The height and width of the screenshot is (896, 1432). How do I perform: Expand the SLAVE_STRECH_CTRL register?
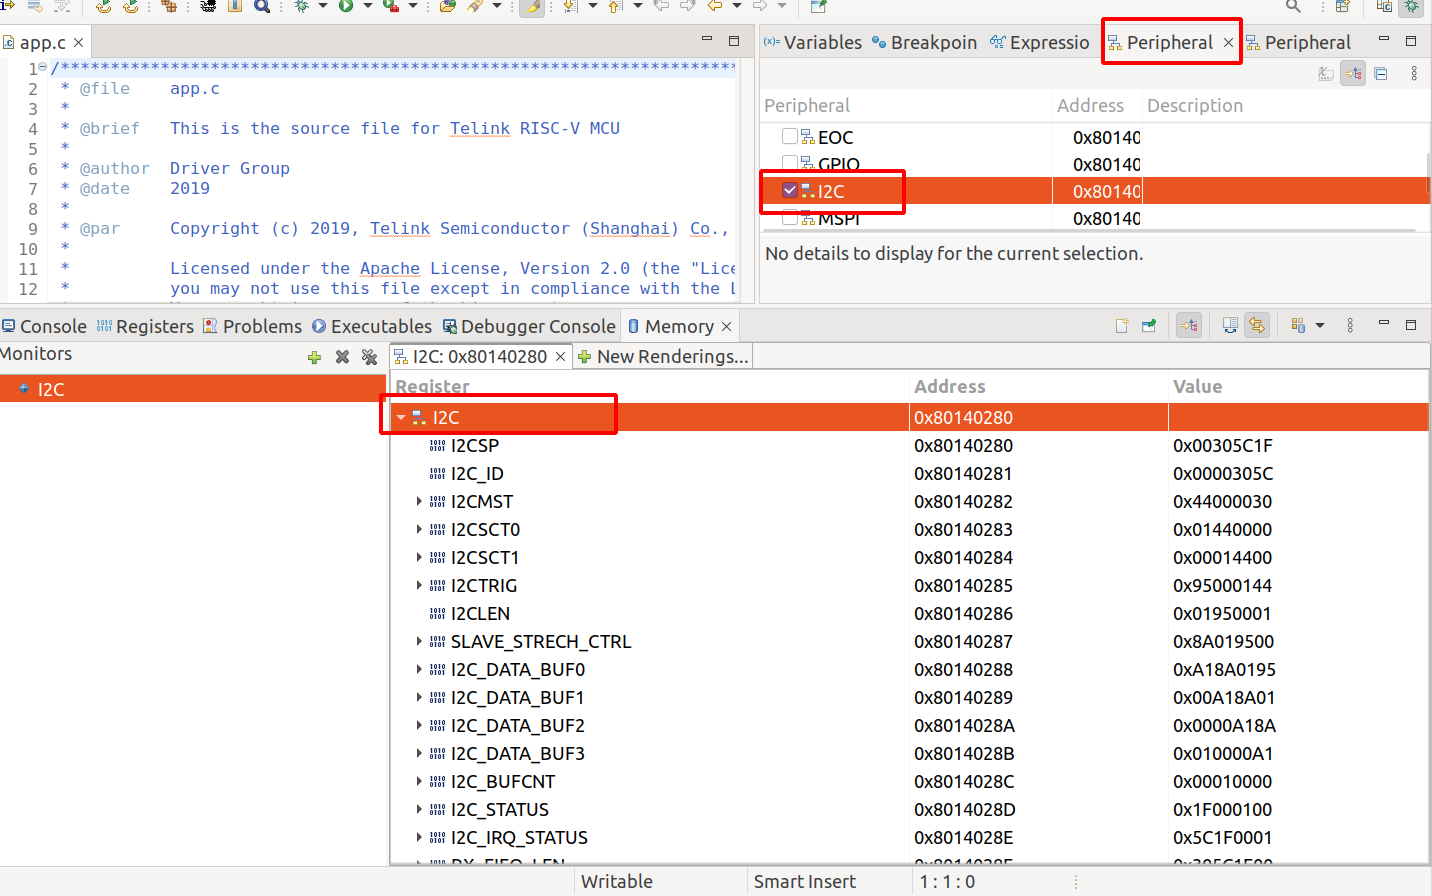[419, 642]
